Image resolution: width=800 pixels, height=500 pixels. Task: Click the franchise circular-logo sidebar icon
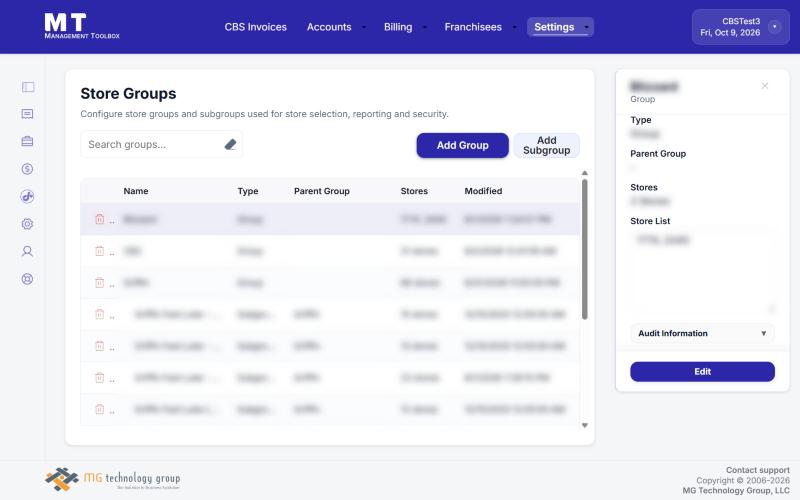click(x=28, y=196)
